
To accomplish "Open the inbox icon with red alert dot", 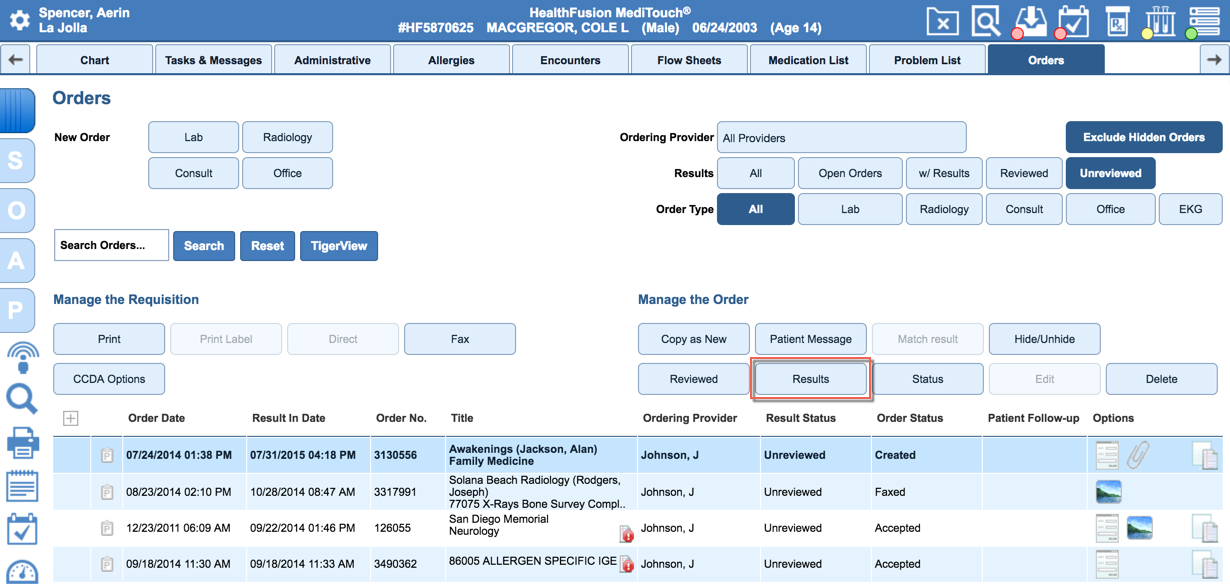I will [x=1029, y=20].
